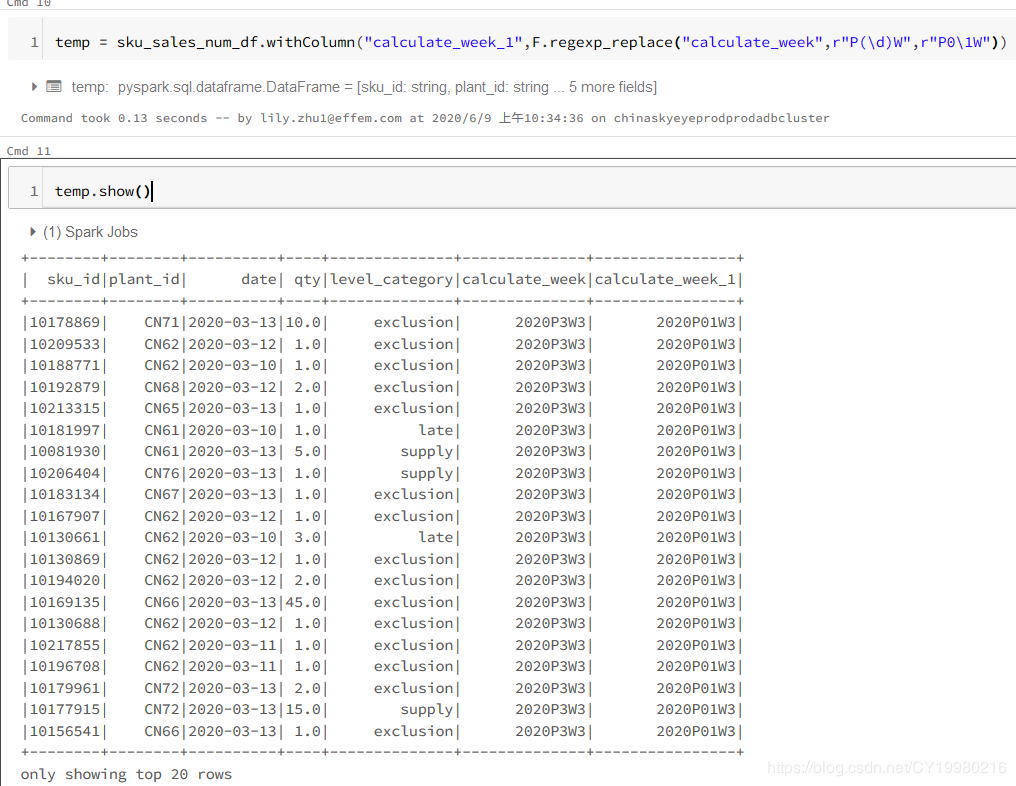
Task: Click the line number 1 in Cmd 11
Action: [x=34, y=191]
